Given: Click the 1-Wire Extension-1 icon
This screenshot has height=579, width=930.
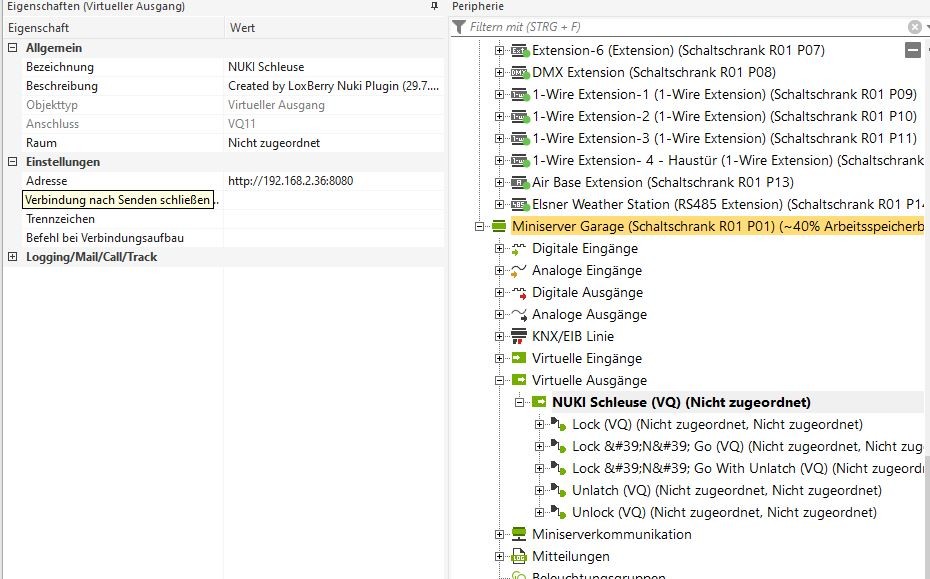Looking at the screenshot, I should (x=520, y=94).
